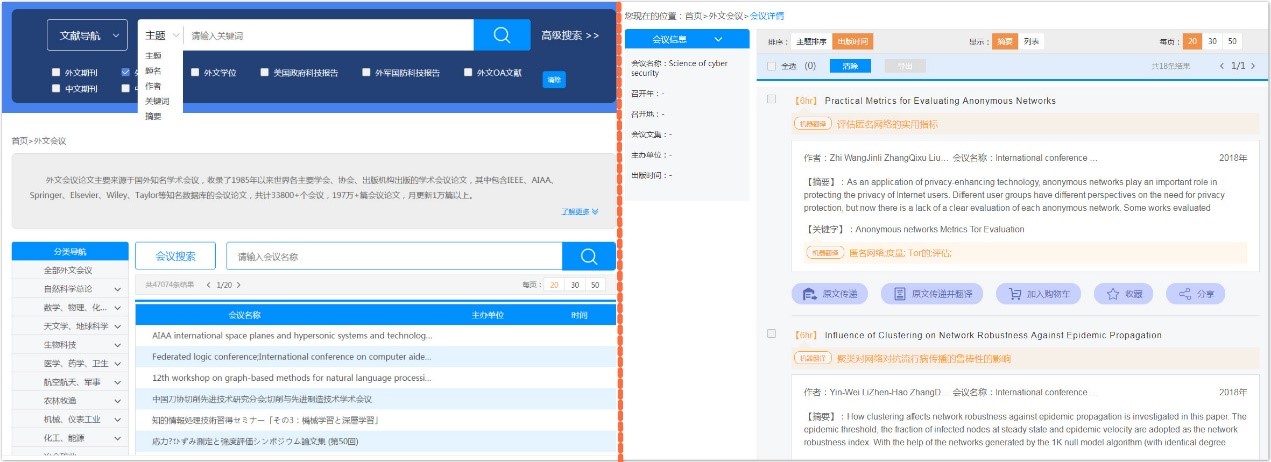Viewport: 1271px width, 462px height.
Task: Choose 作者 from the search field list
Action: [x=152, y=86]
